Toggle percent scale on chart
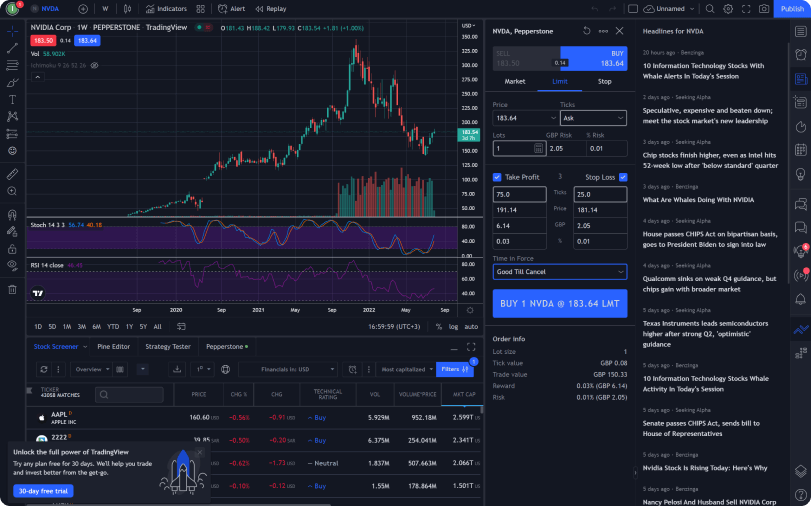 [x=439, y=326]
